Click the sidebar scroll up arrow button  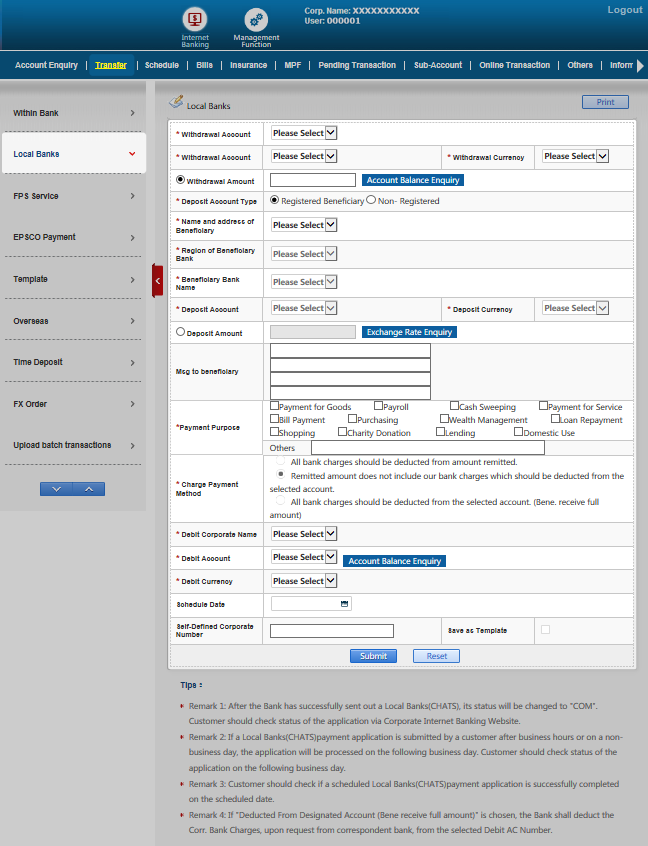89,489
